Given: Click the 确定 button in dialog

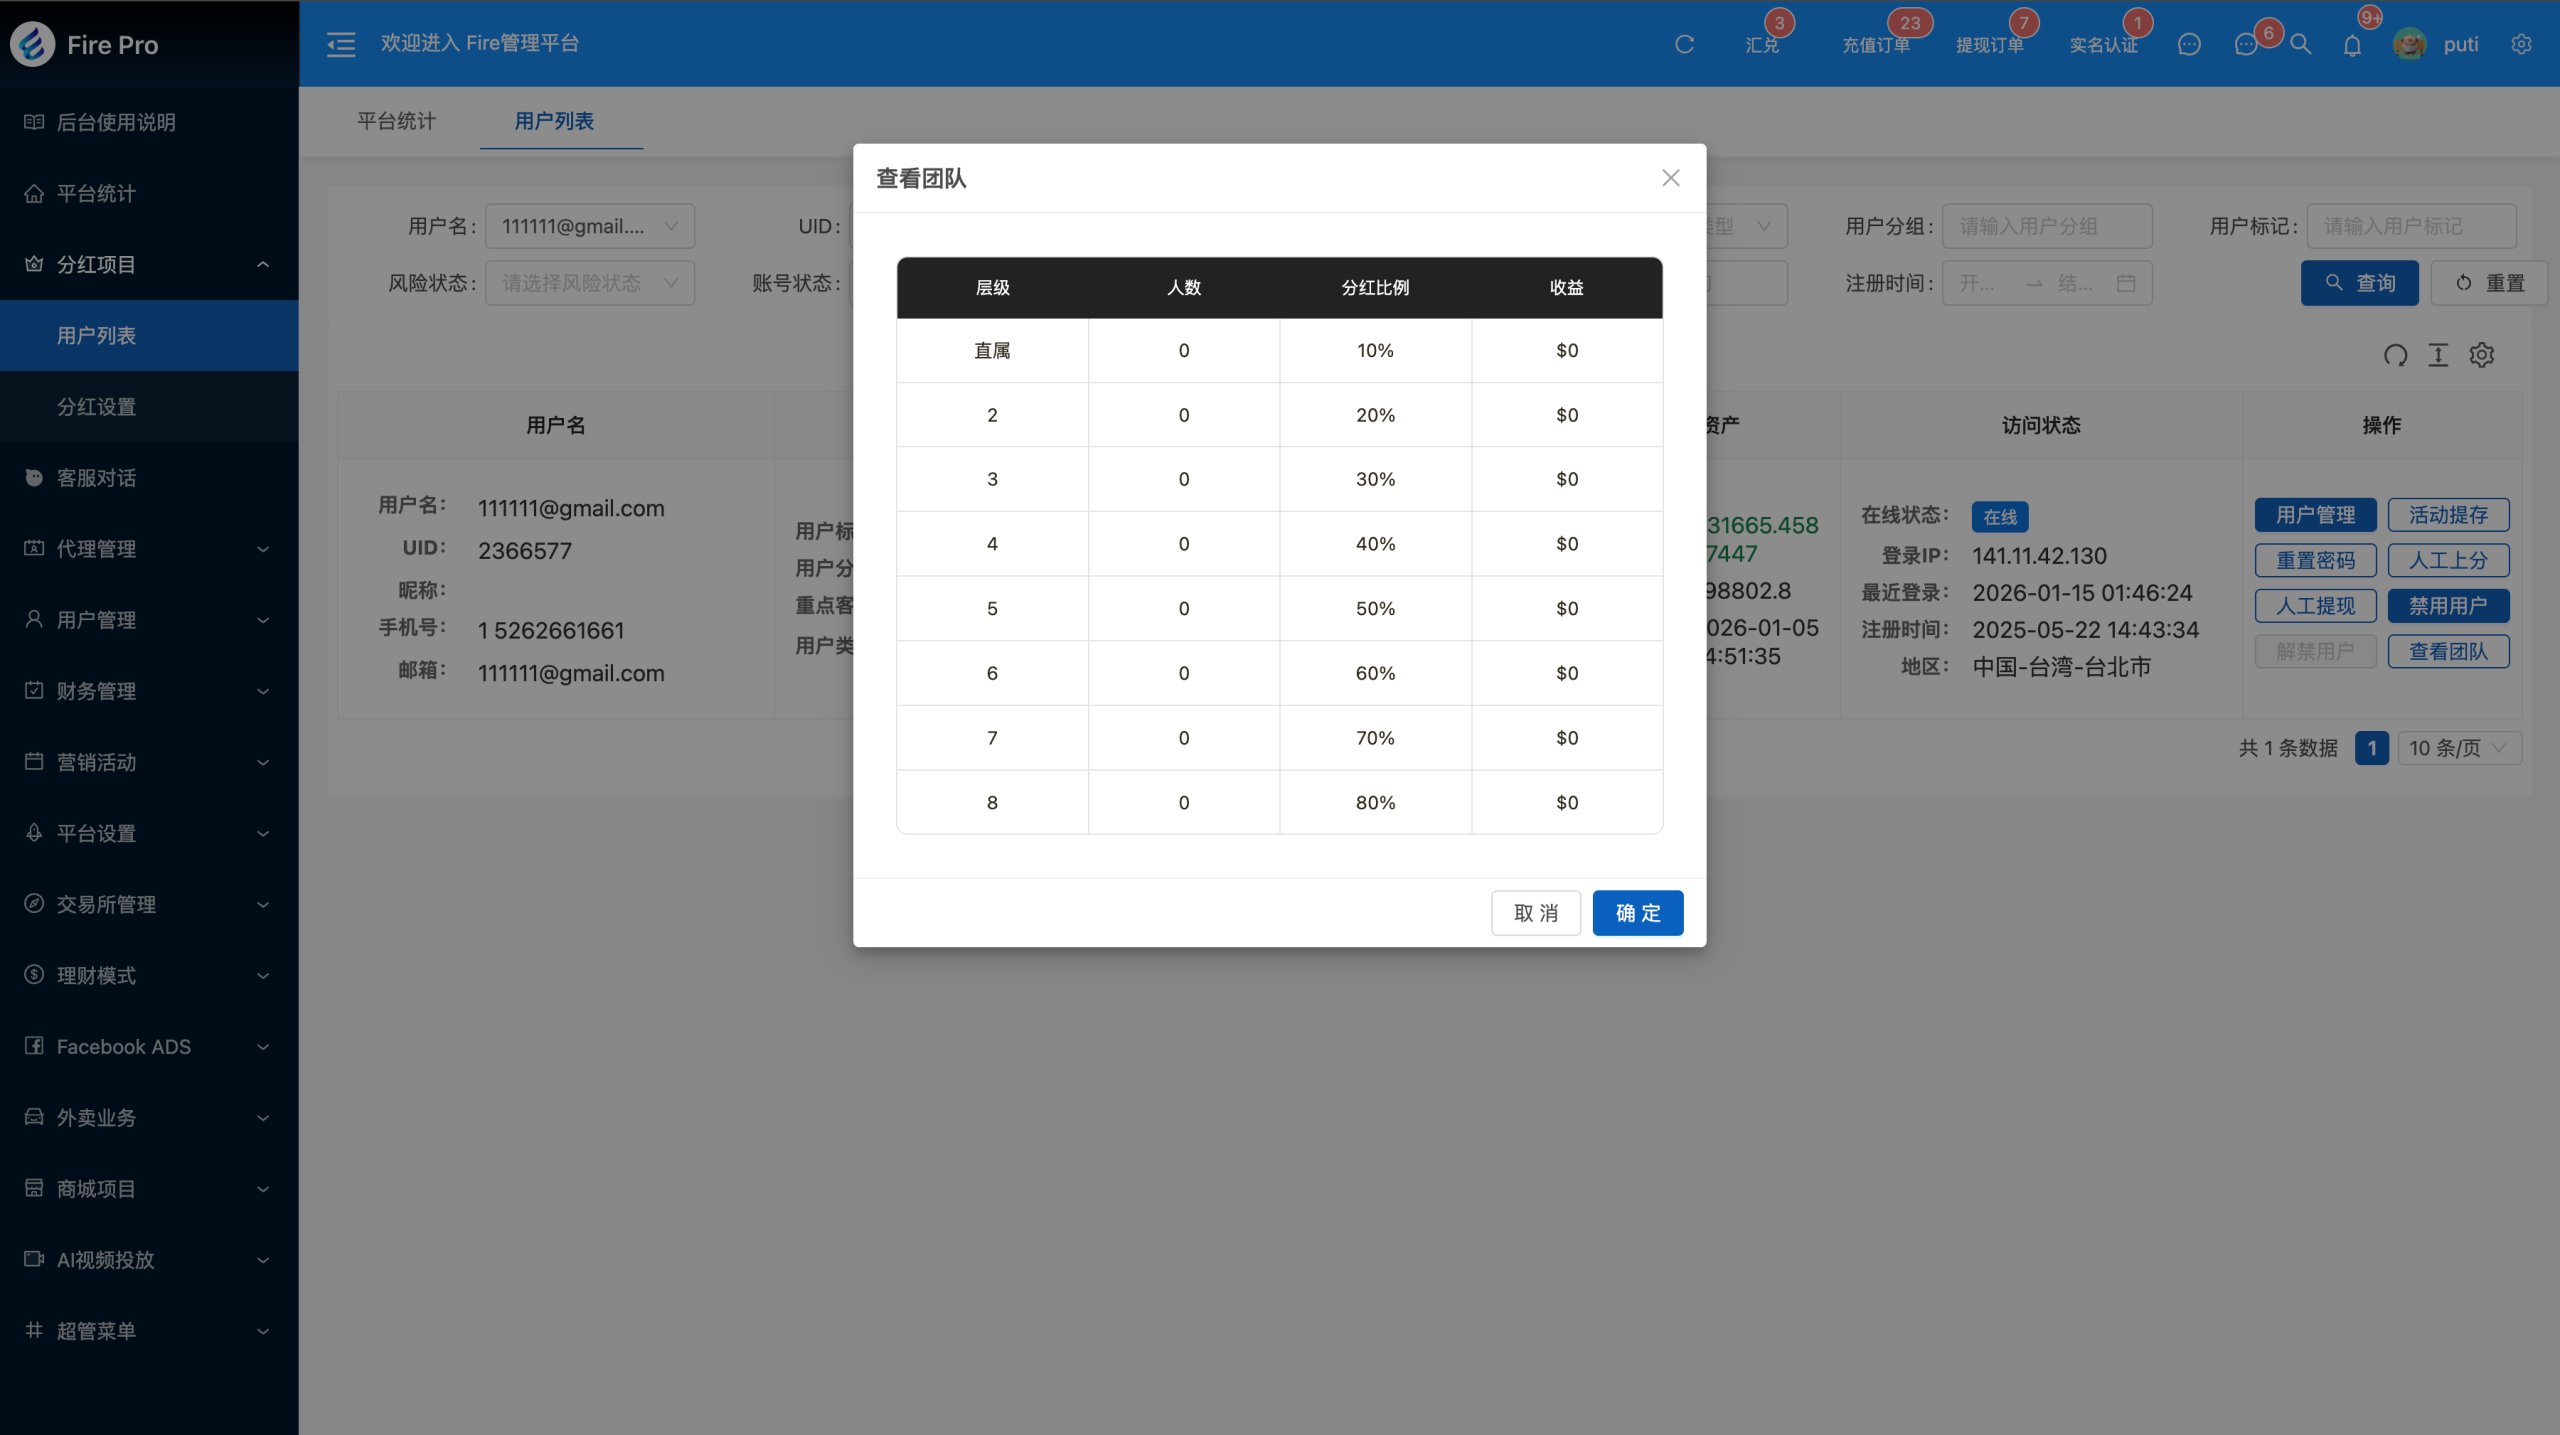Looking at the screenshot, I should [x=1637, y=913].
